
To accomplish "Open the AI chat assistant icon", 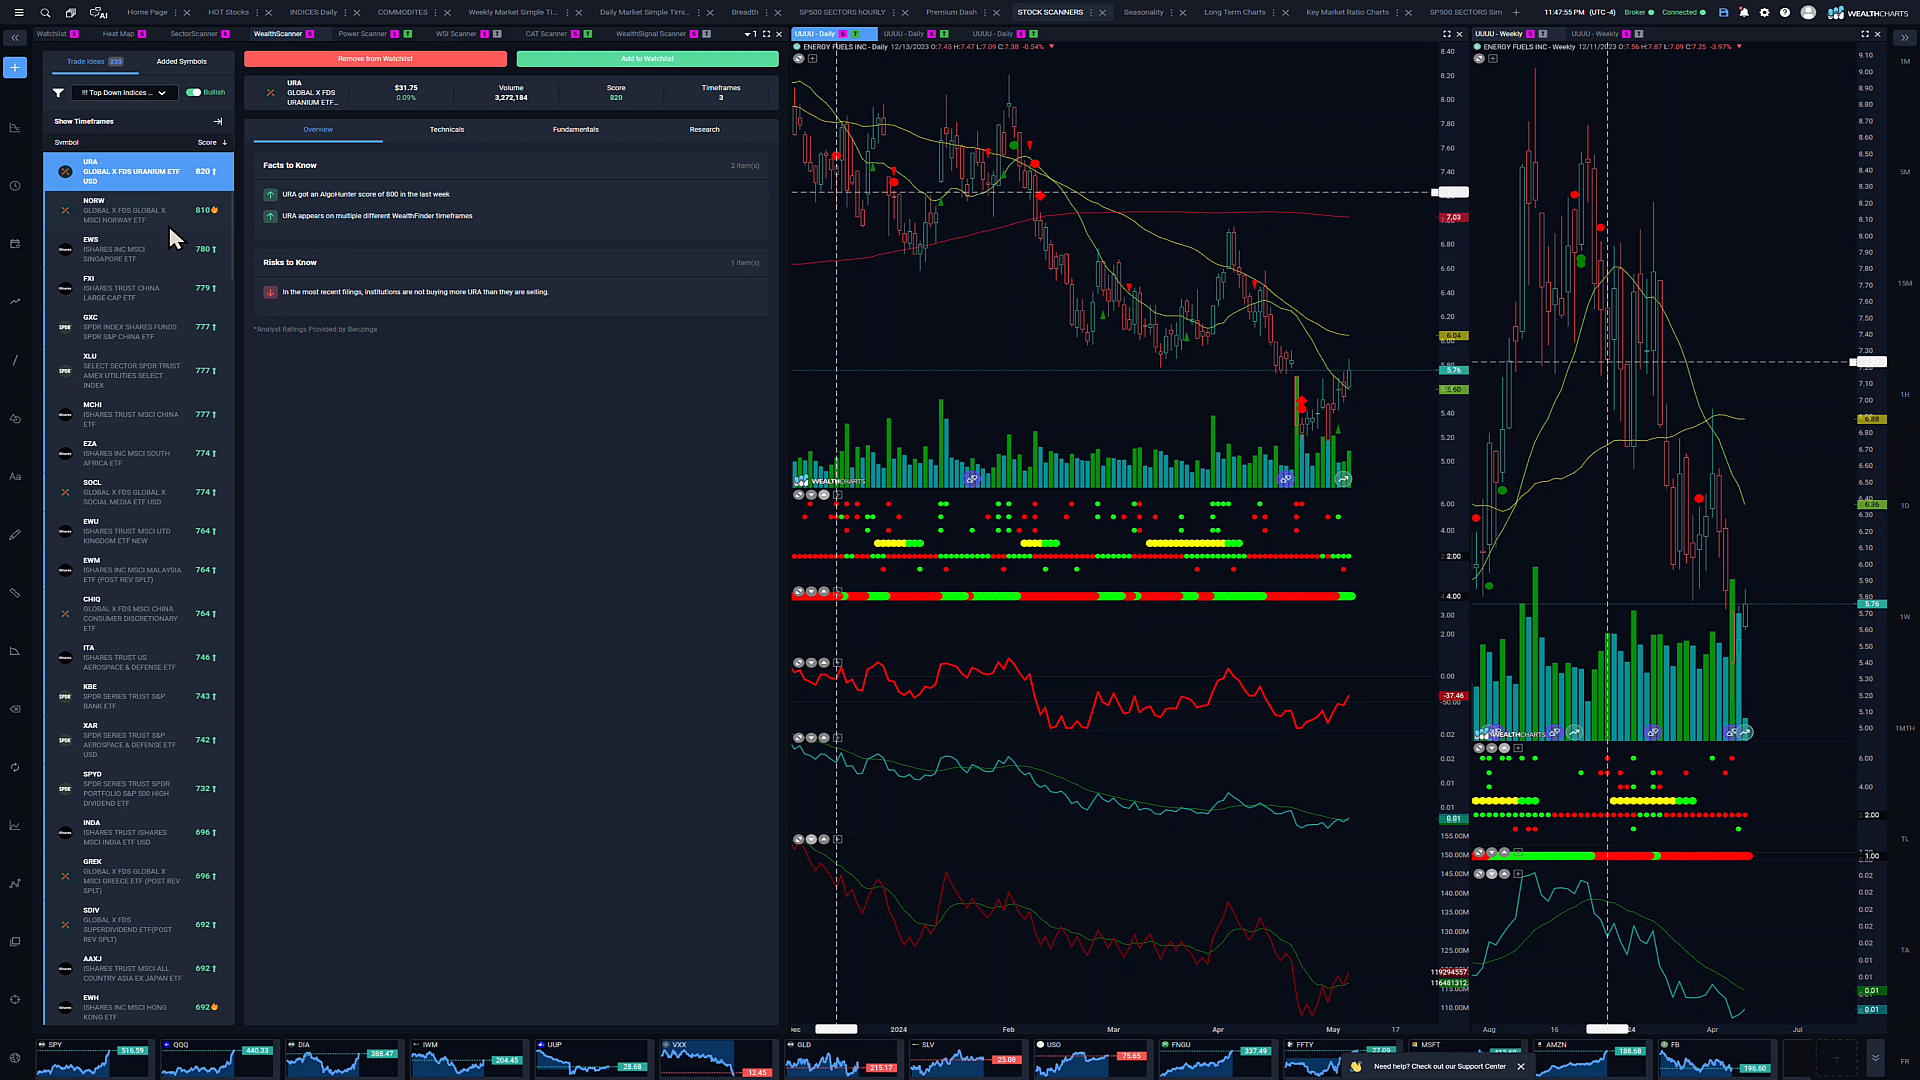I will 98,13.
